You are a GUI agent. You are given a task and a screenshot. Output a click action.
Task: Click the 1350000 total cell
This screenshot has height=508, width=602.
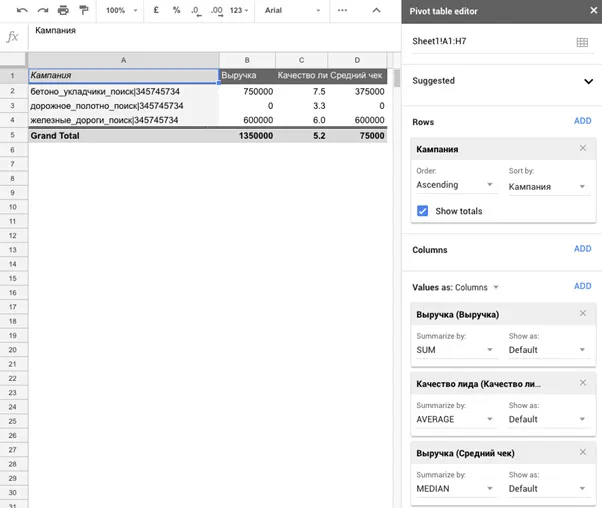(247, 136)
